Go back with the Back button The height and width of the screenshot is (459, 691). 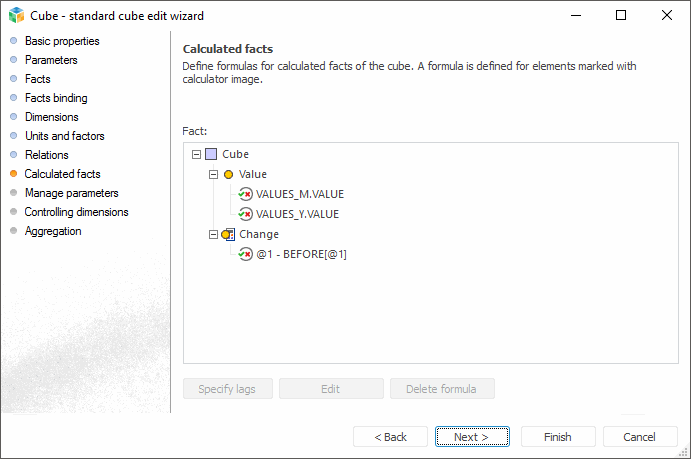390,437
